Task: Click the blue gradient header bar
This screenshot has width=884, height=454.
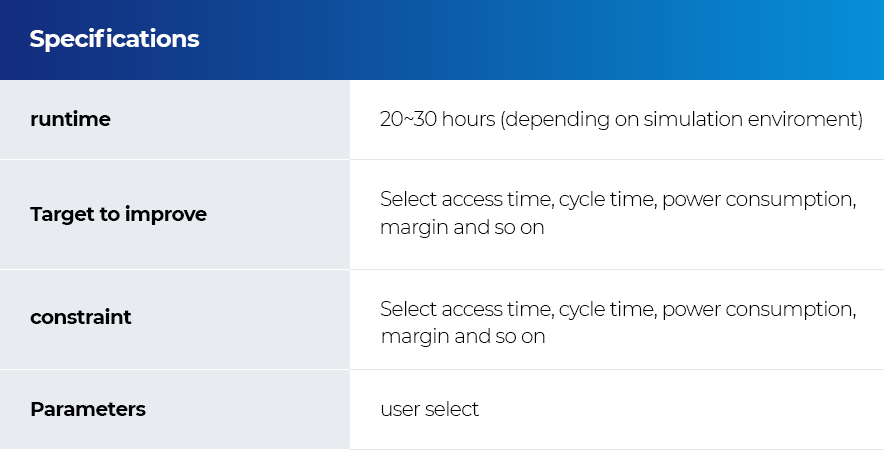Action: tap(442, 39)
